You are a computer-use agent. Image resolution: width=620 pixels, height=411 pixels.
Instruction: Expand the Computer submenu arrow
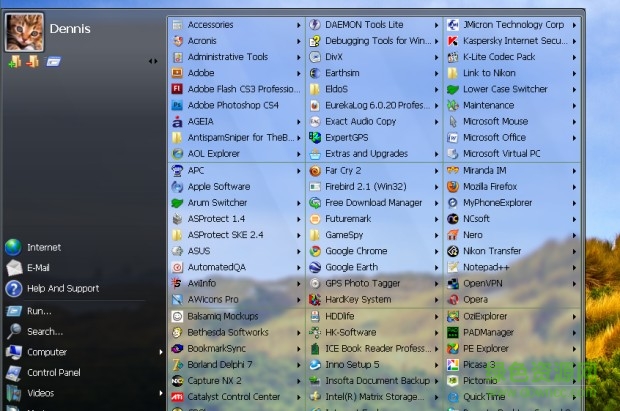(160, 352)
